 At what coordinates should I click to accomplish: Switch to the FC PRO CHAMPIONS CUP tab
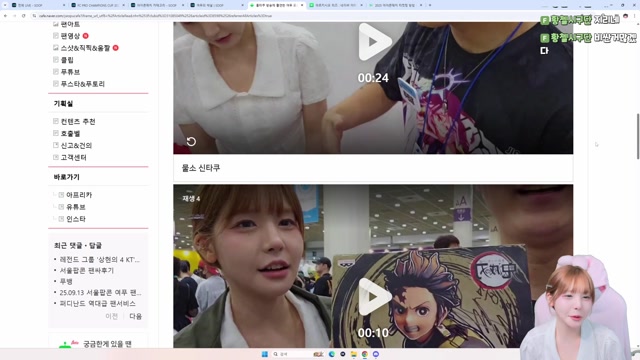point(97,5)
